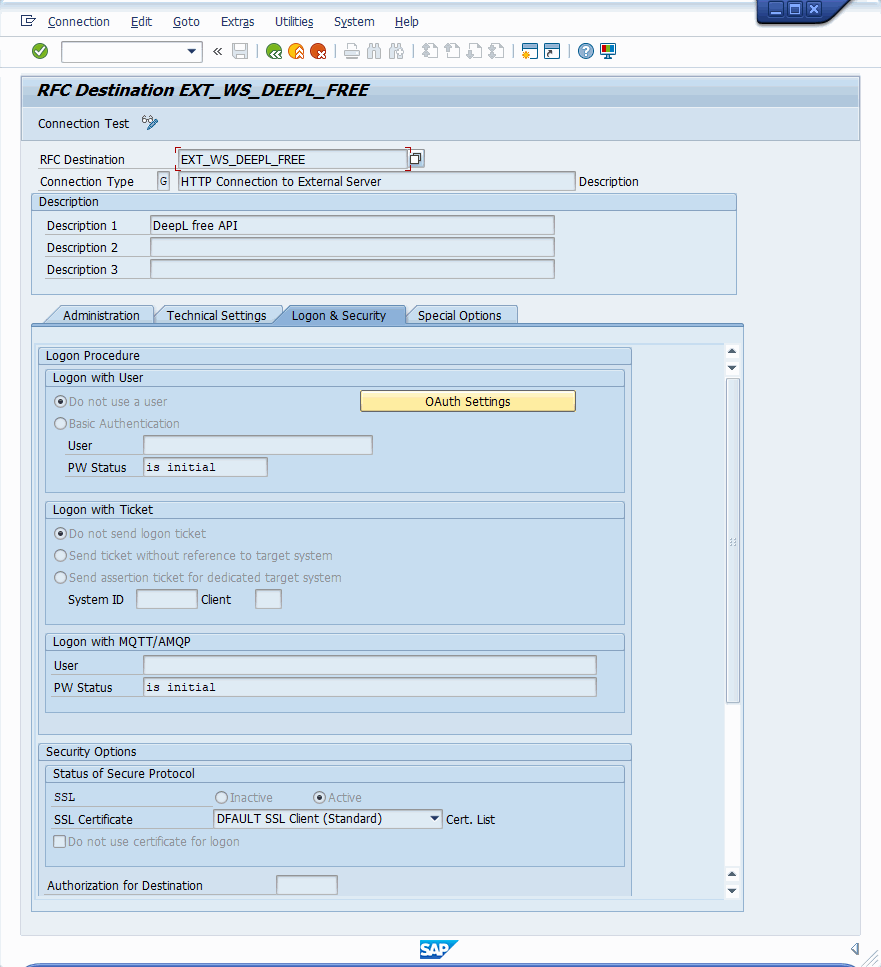Click the Find Next binoculars icon

point(396,51)
